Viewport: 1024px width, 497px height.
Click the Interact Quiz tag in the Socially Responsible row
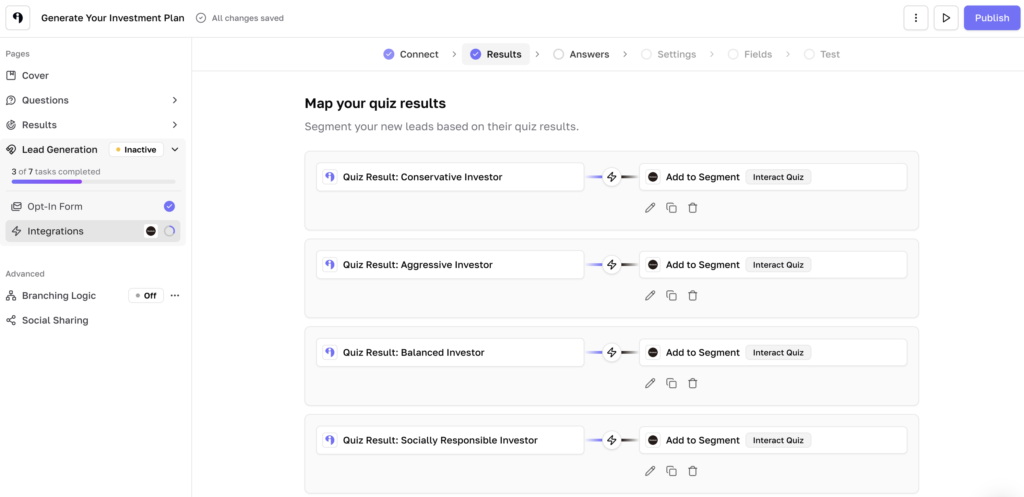(778, 440)
